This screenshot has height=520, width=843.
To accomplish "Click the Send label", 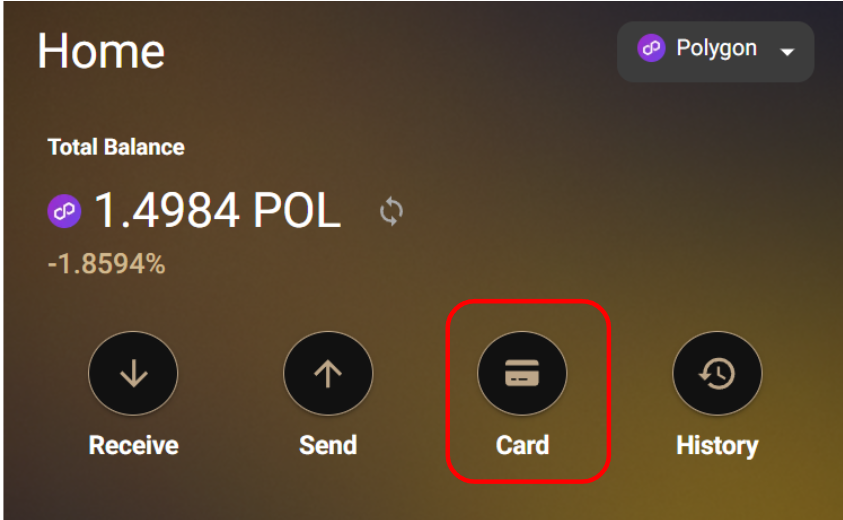I will [x=328, y=445].
